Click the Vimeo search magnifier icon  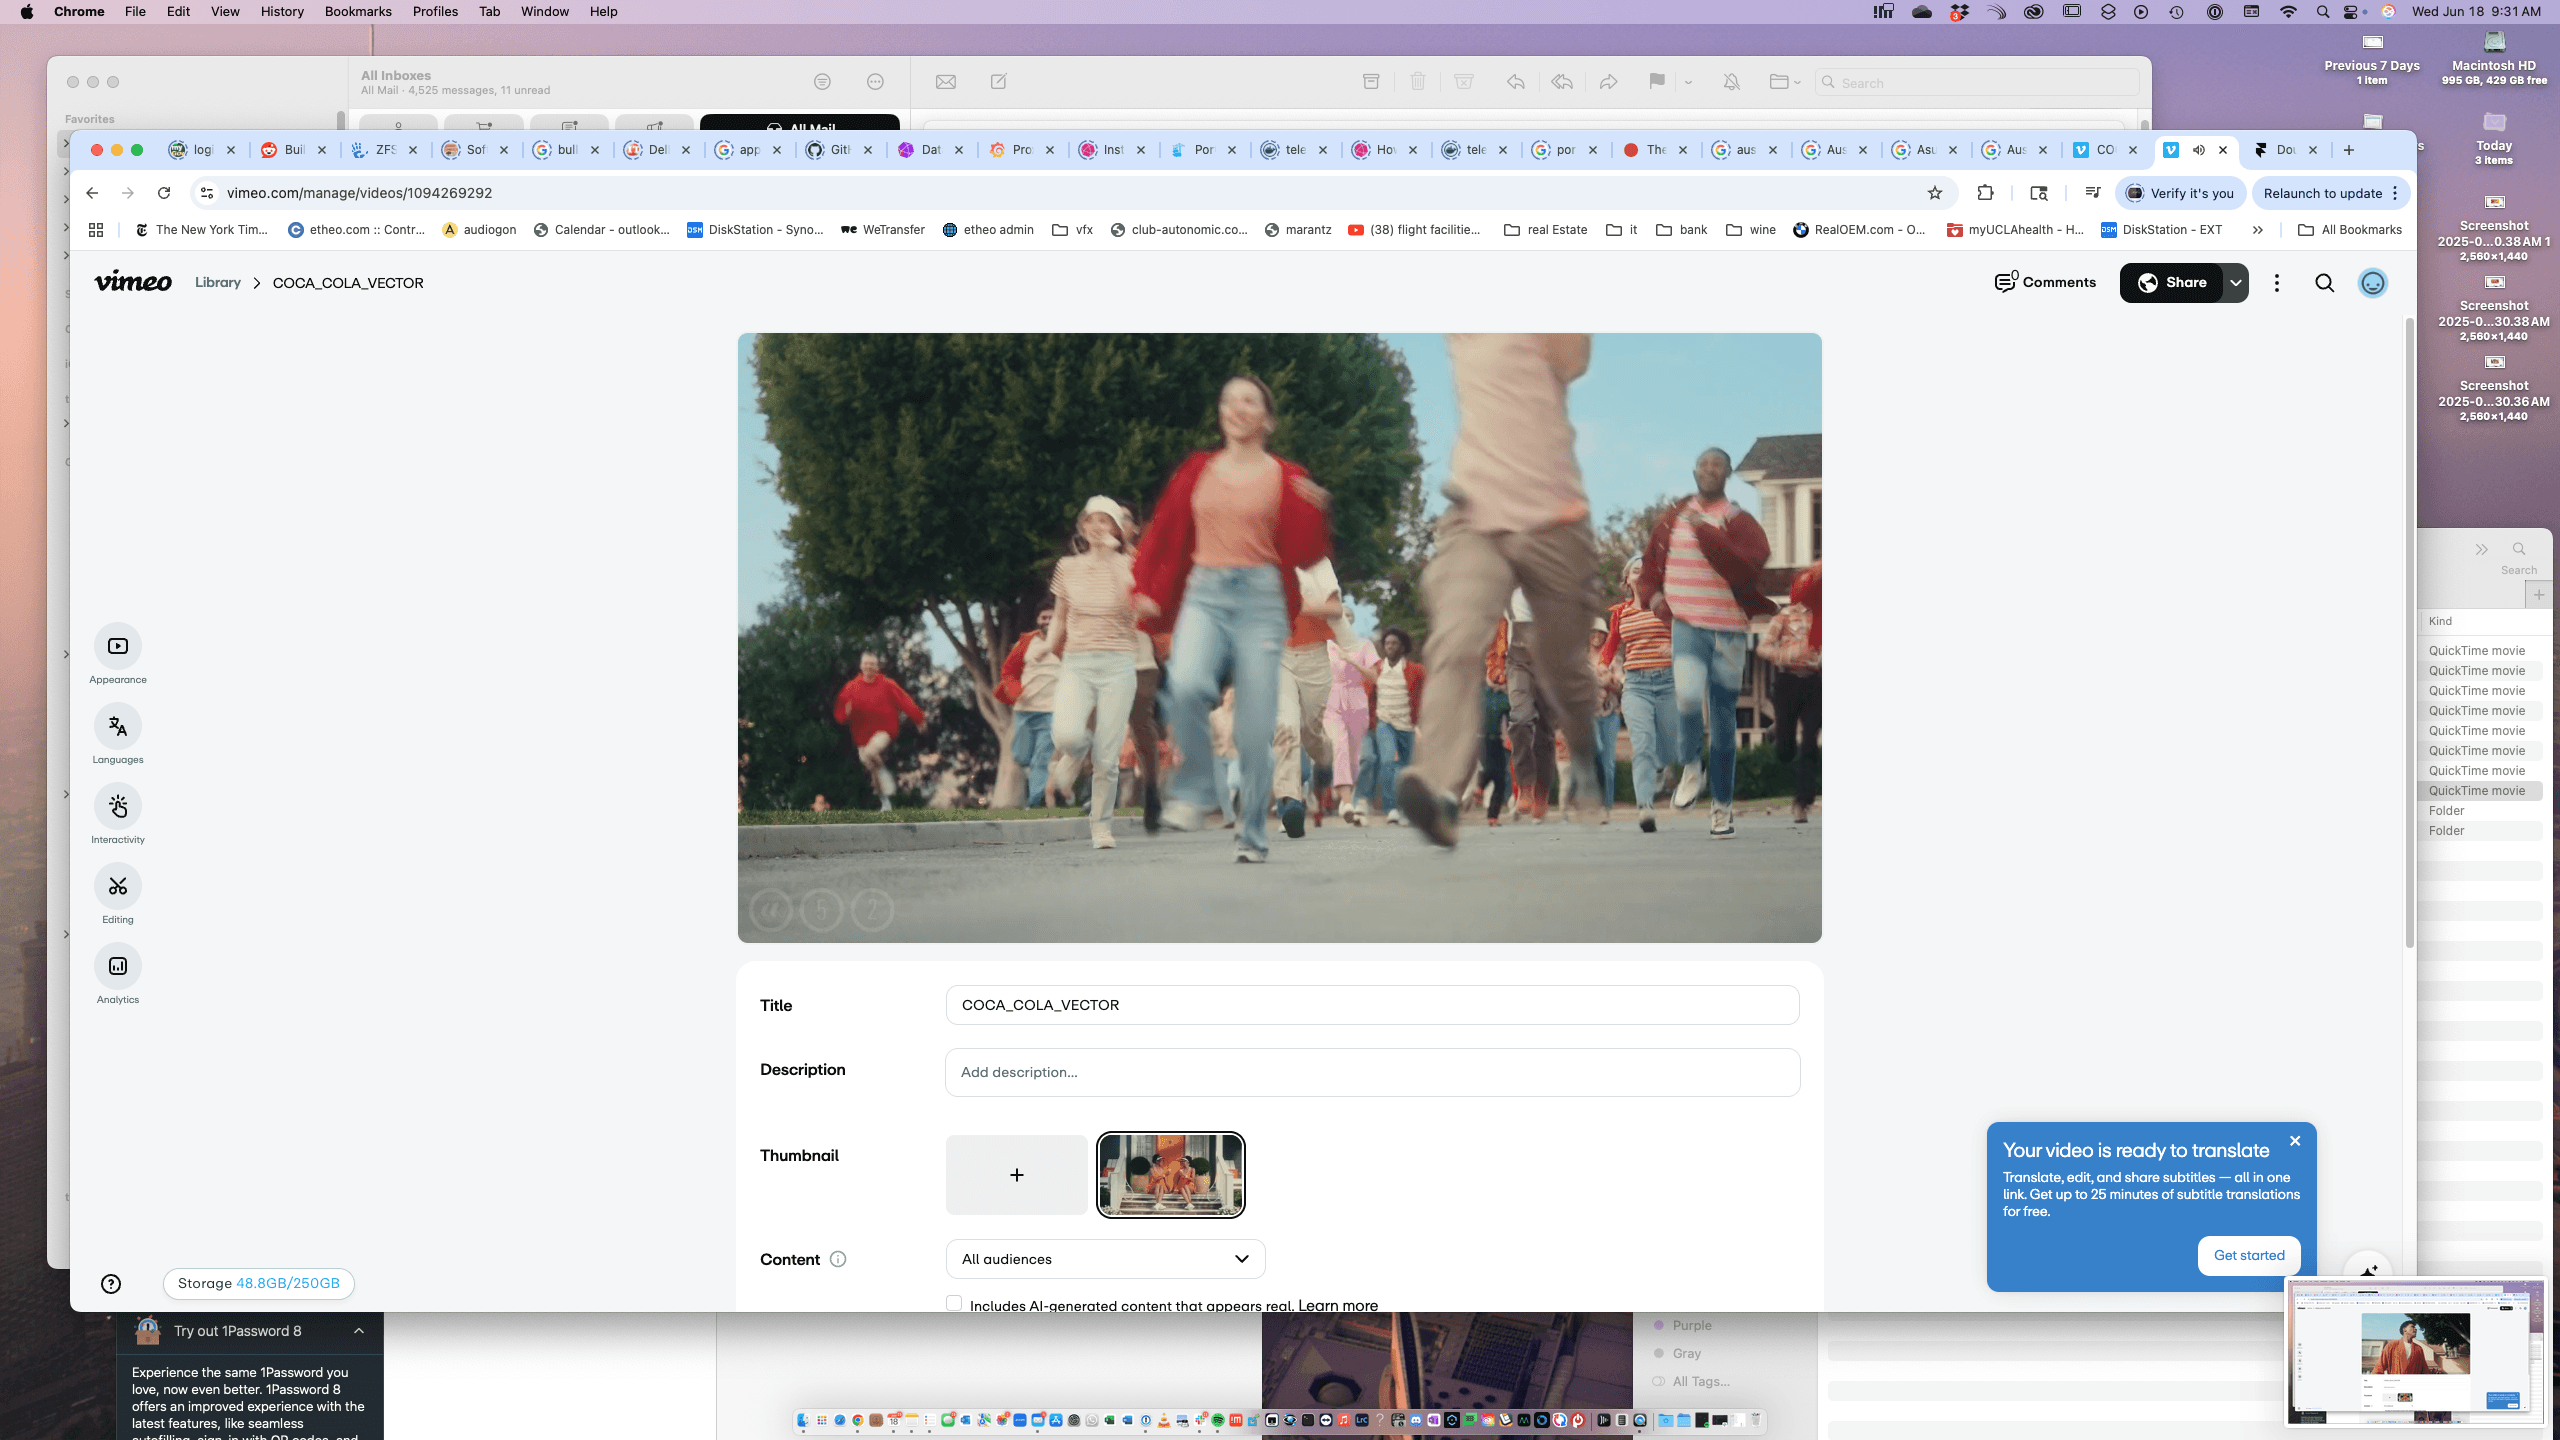point(2324,283)
